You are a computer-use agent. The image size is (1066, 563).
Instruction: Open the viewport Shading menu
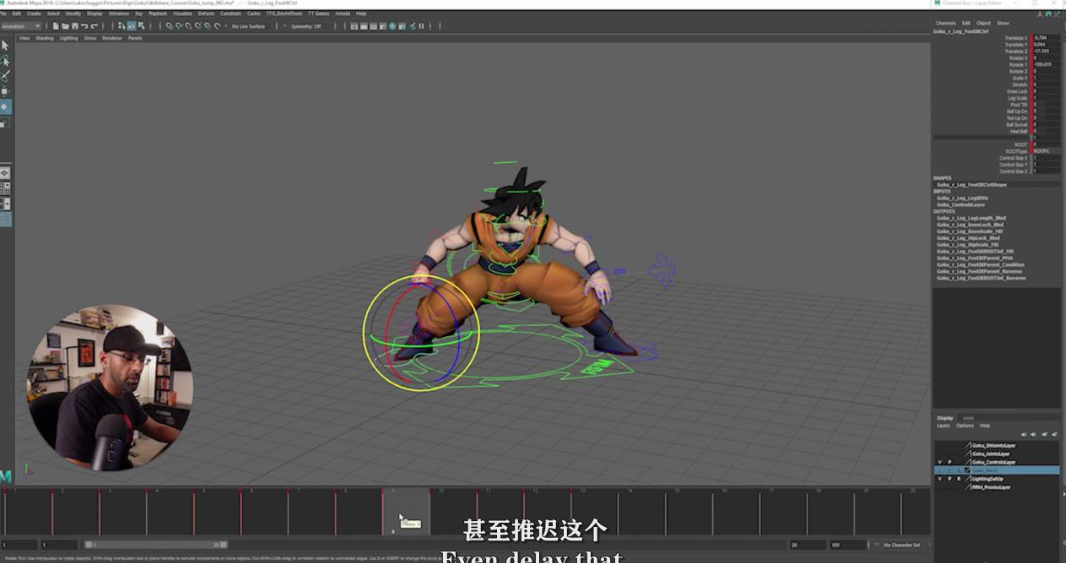[x=45, y=38]
